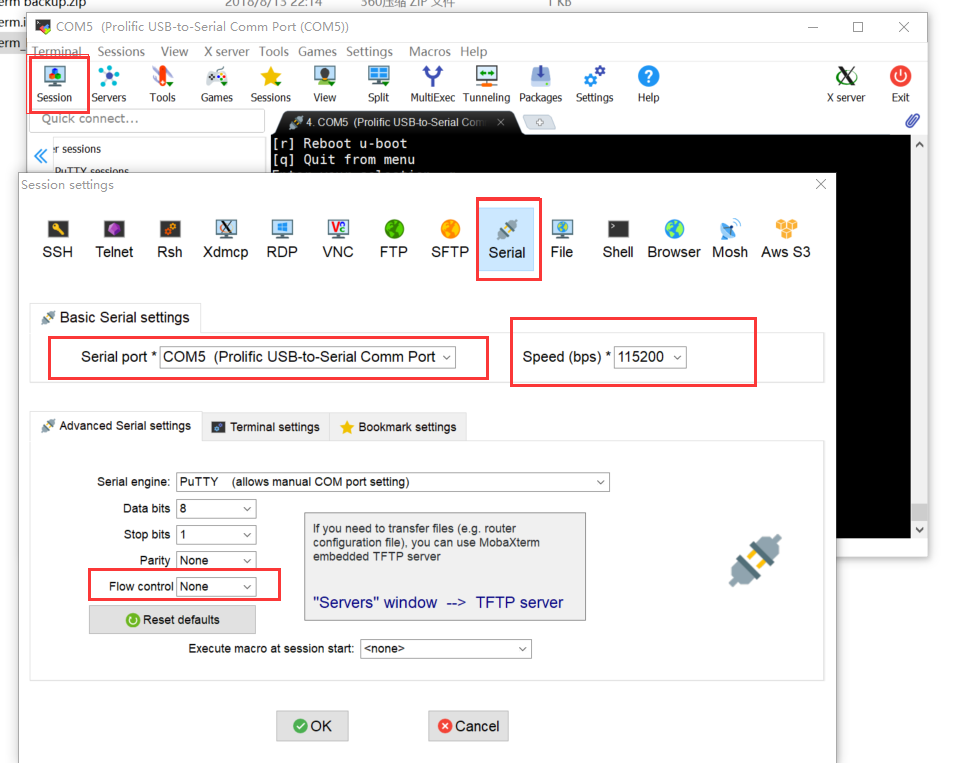This screenshot has width=956, height=763.
Task: Choose the RDP session type
Action: pyautogui.click(x=282, y=239)
